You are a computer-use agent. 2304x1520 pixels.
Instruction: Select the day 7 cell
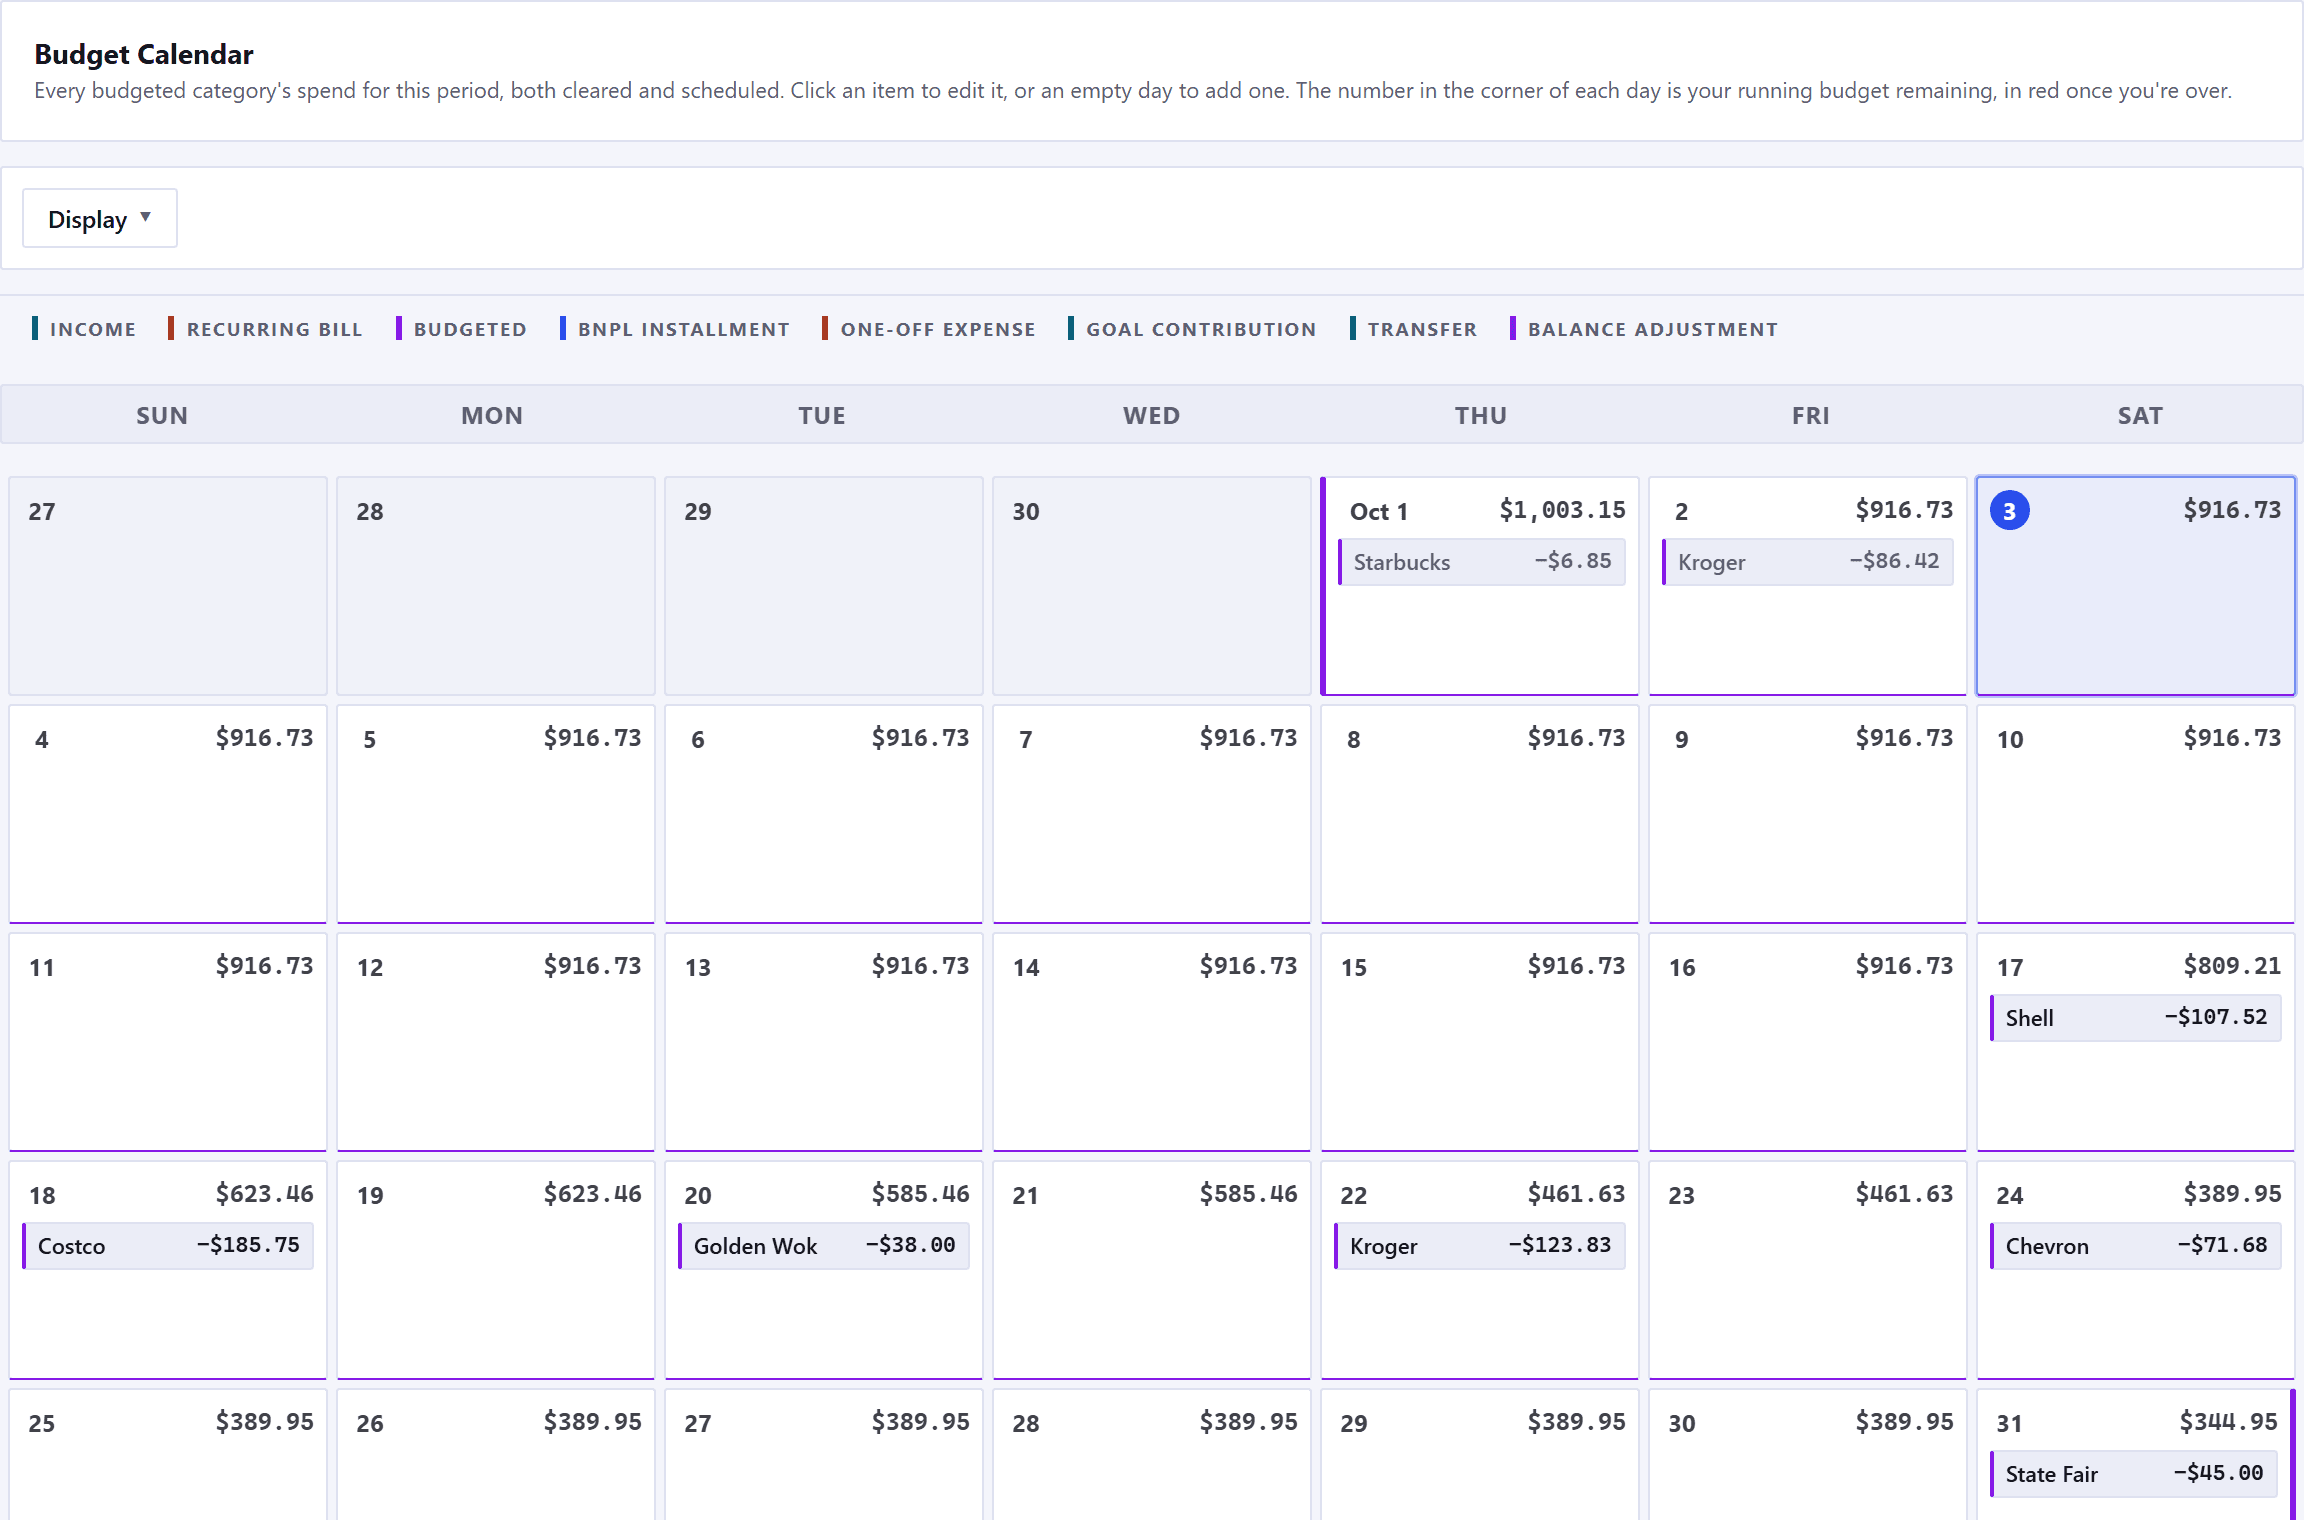[1152, 814]
